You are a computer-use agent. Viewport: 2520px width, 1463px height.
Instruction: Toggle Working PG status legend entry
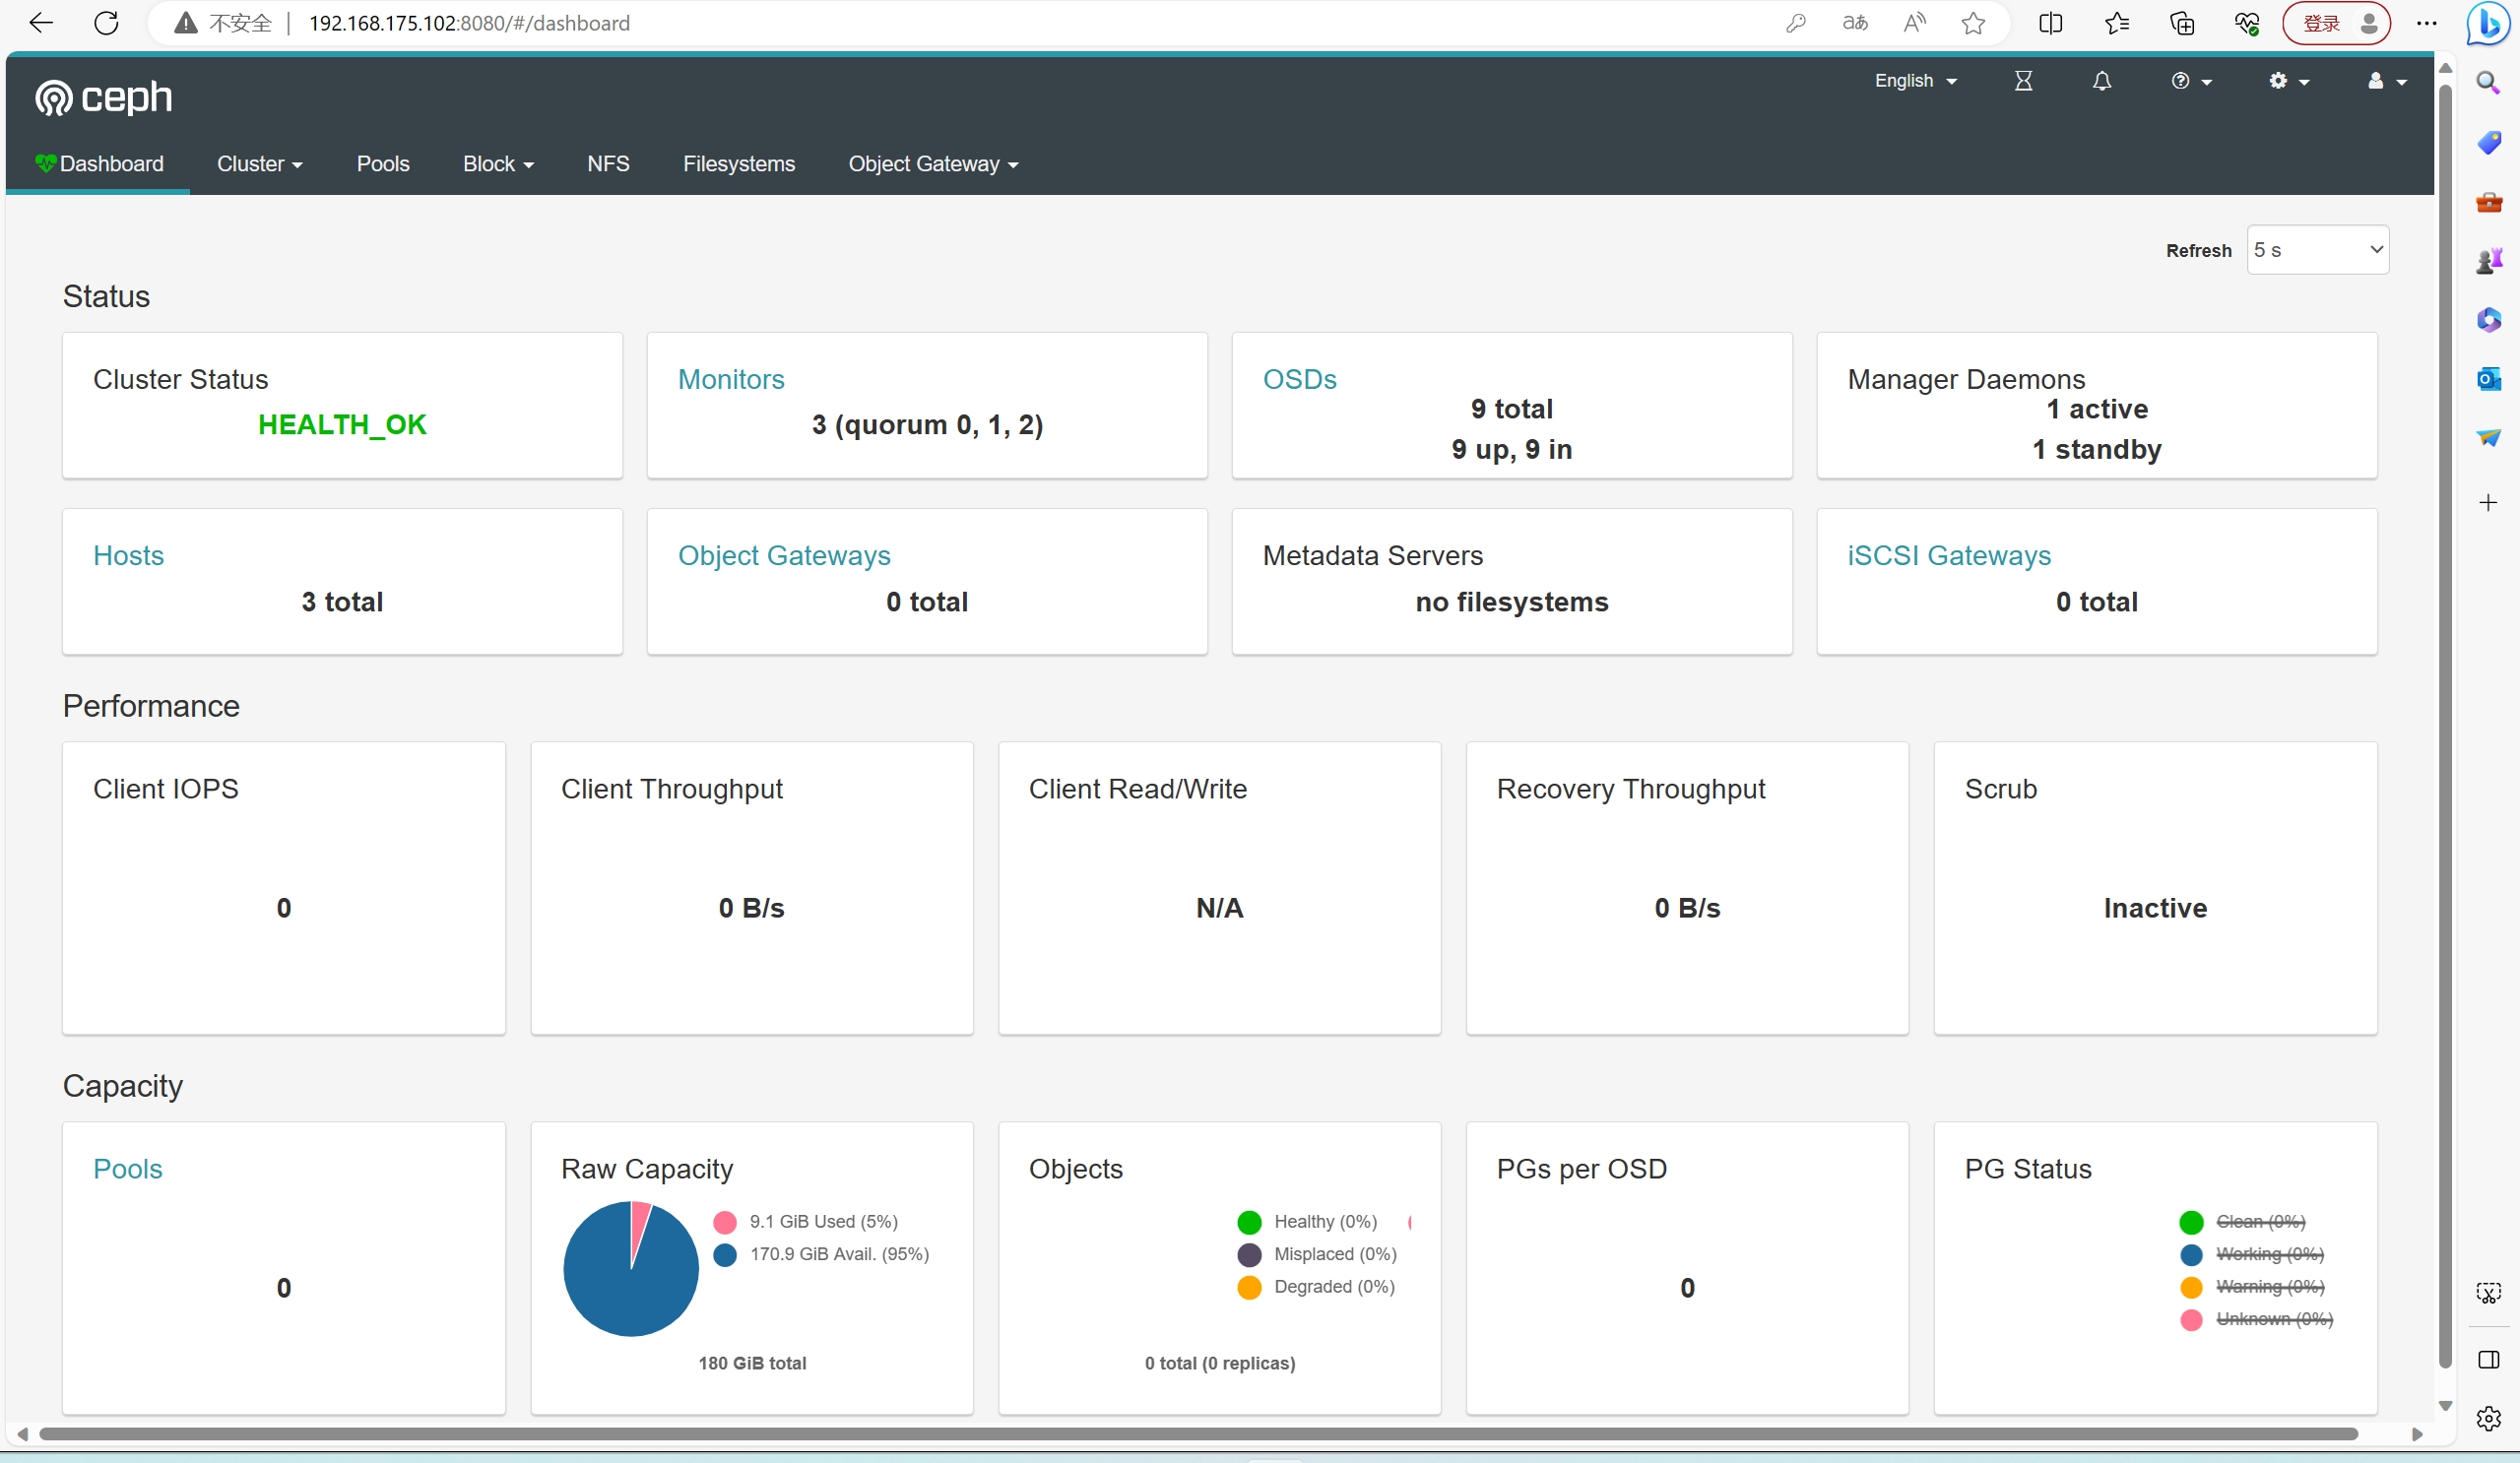2268,1253
